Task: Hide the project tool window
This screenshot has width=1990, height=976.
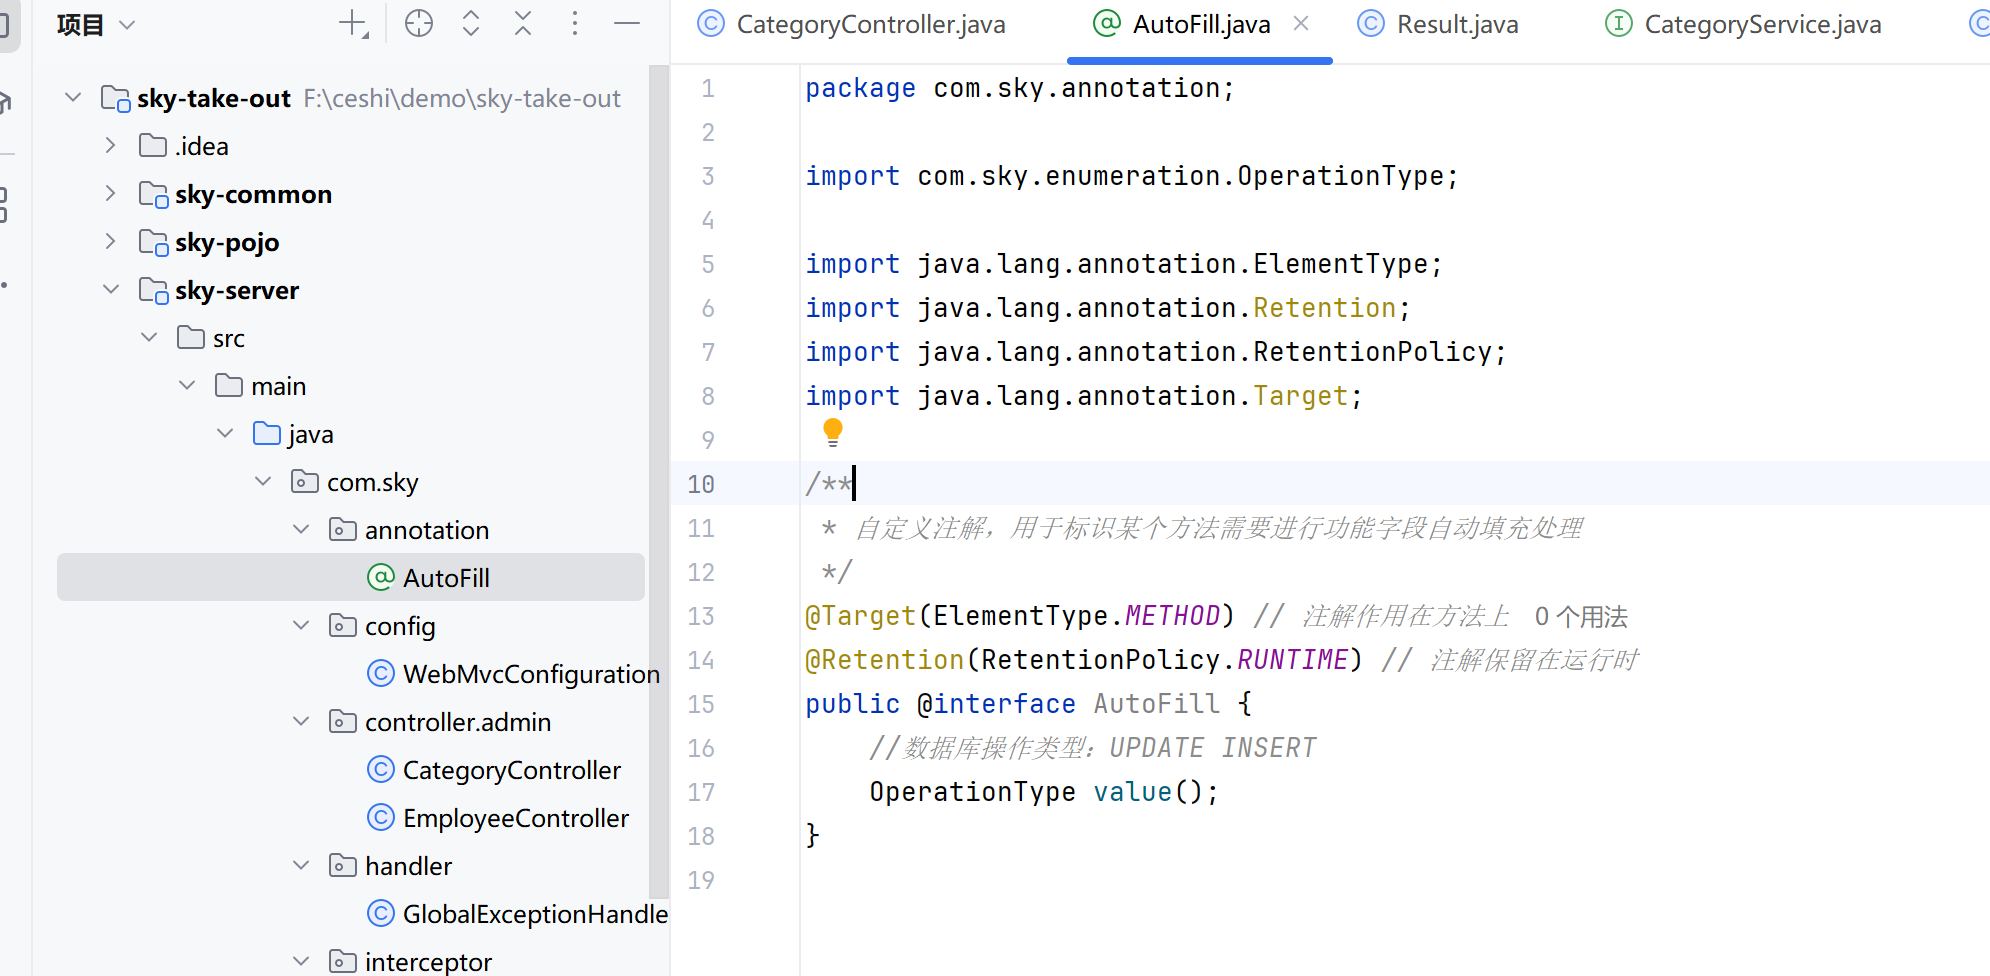Action: pyautogui.click(x=627, y=24)
